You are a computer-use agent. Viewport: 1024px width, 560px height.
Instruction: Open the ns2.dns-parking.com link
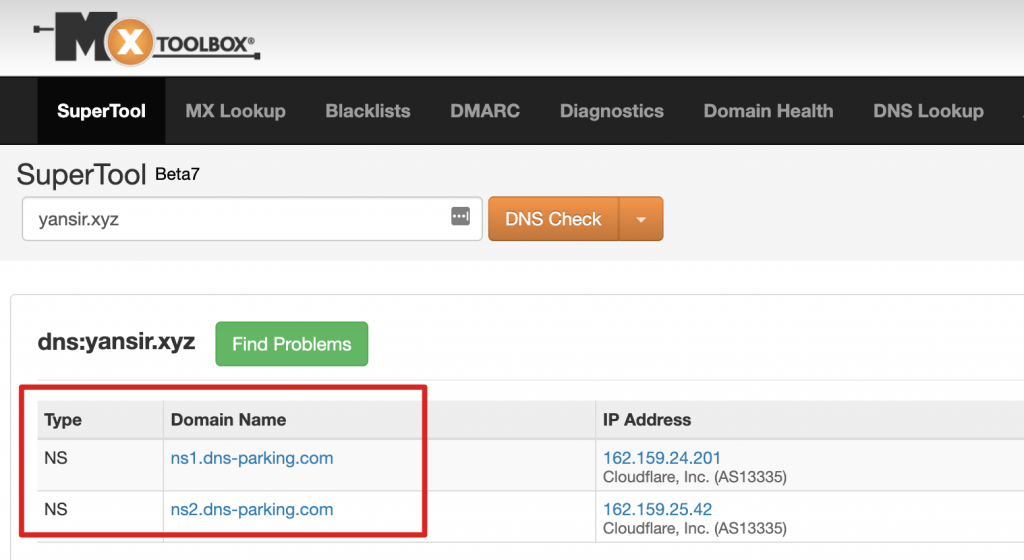click(252, 509)
